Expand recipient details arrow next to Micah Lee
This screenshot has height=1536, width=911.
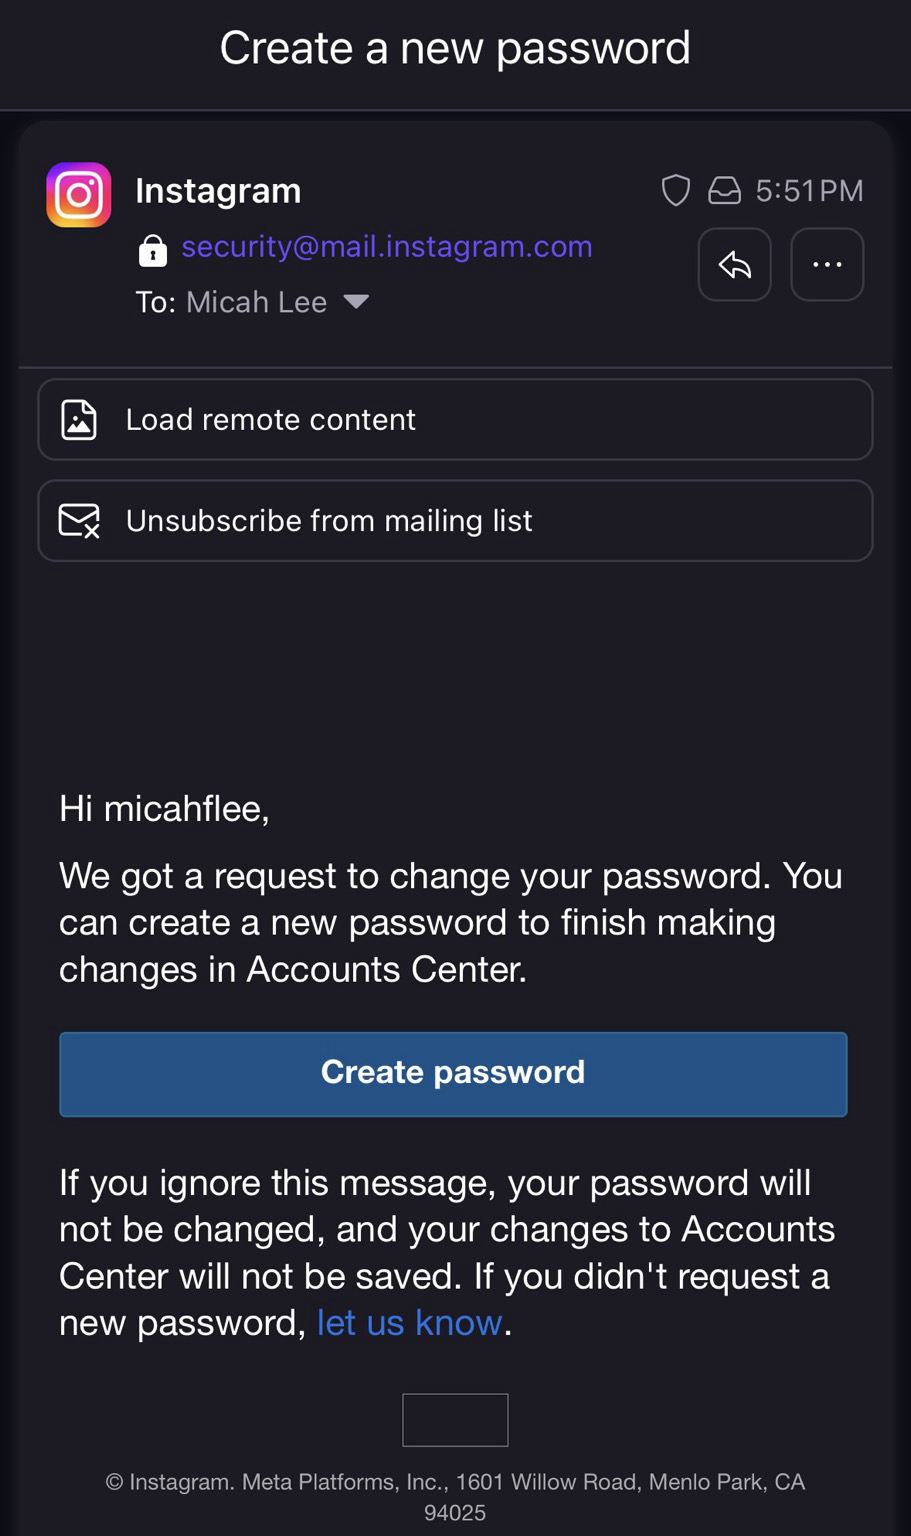356,302
